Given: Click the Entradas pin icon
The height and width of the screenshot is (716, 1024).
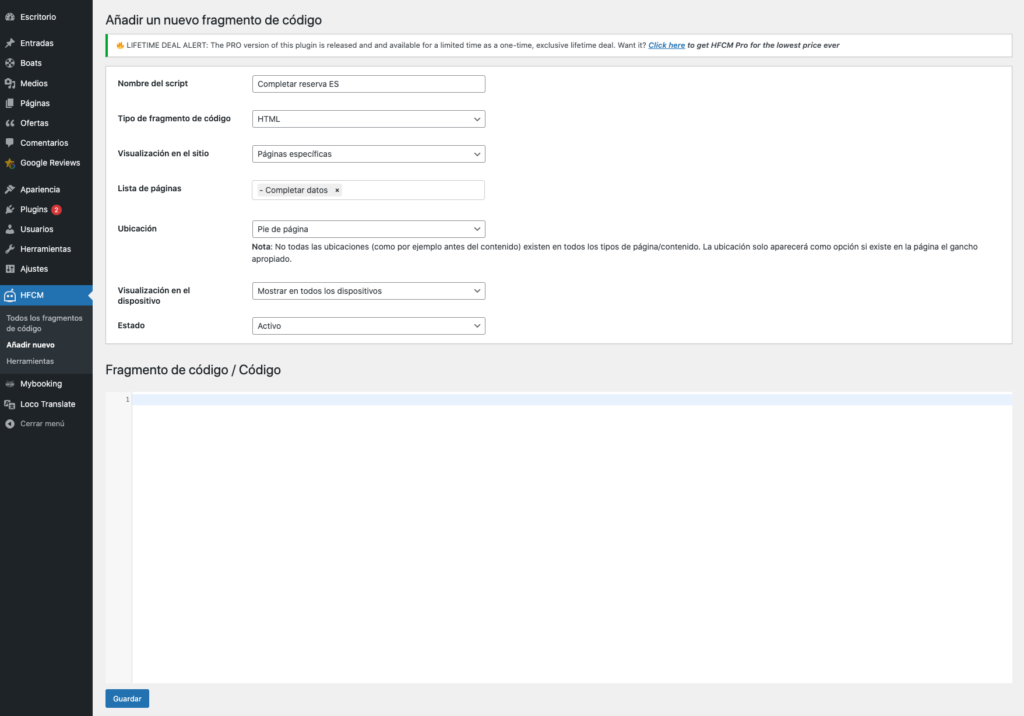Looking at the screenshot, I should click(x=10, y=43).
